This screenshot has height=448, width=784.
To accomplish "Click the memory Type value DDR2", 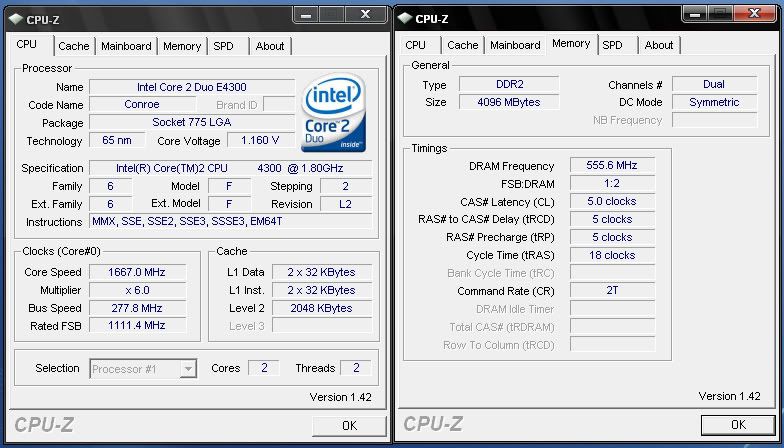I will [x=509, y=84].
